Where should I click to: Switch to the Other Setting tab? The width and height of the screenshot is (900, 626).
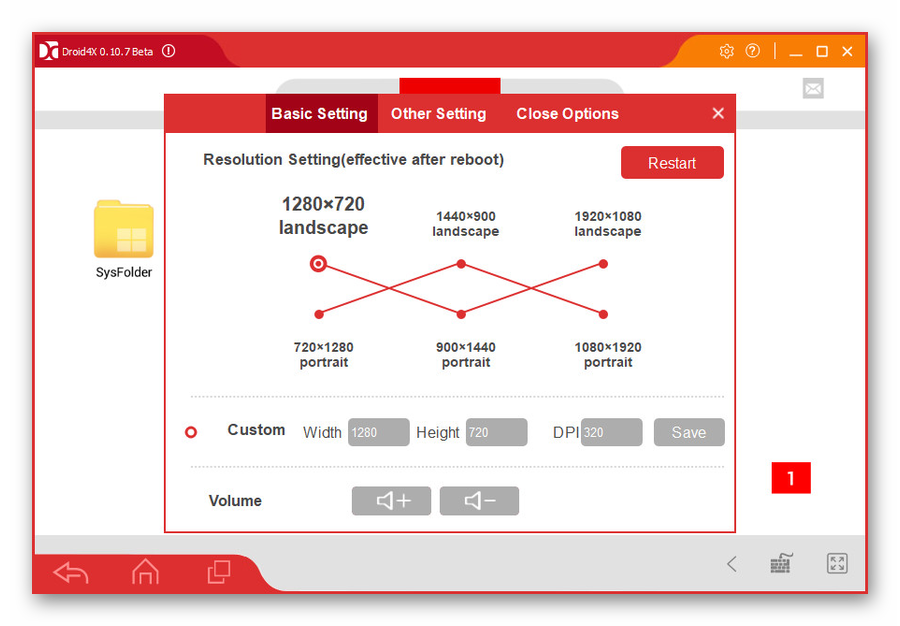(438, 114)
